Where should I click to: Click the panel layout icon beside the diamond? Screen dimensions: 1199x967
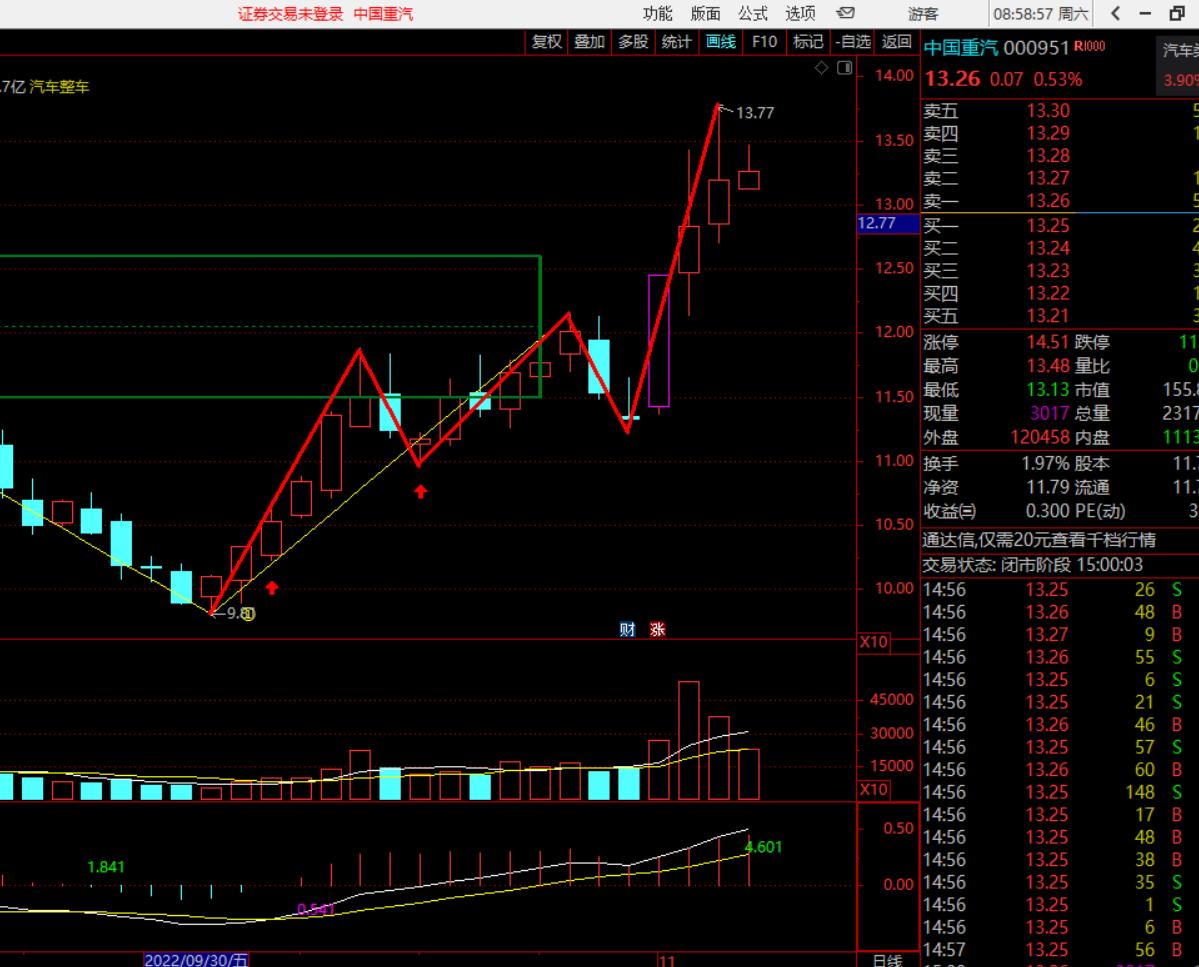845,68
